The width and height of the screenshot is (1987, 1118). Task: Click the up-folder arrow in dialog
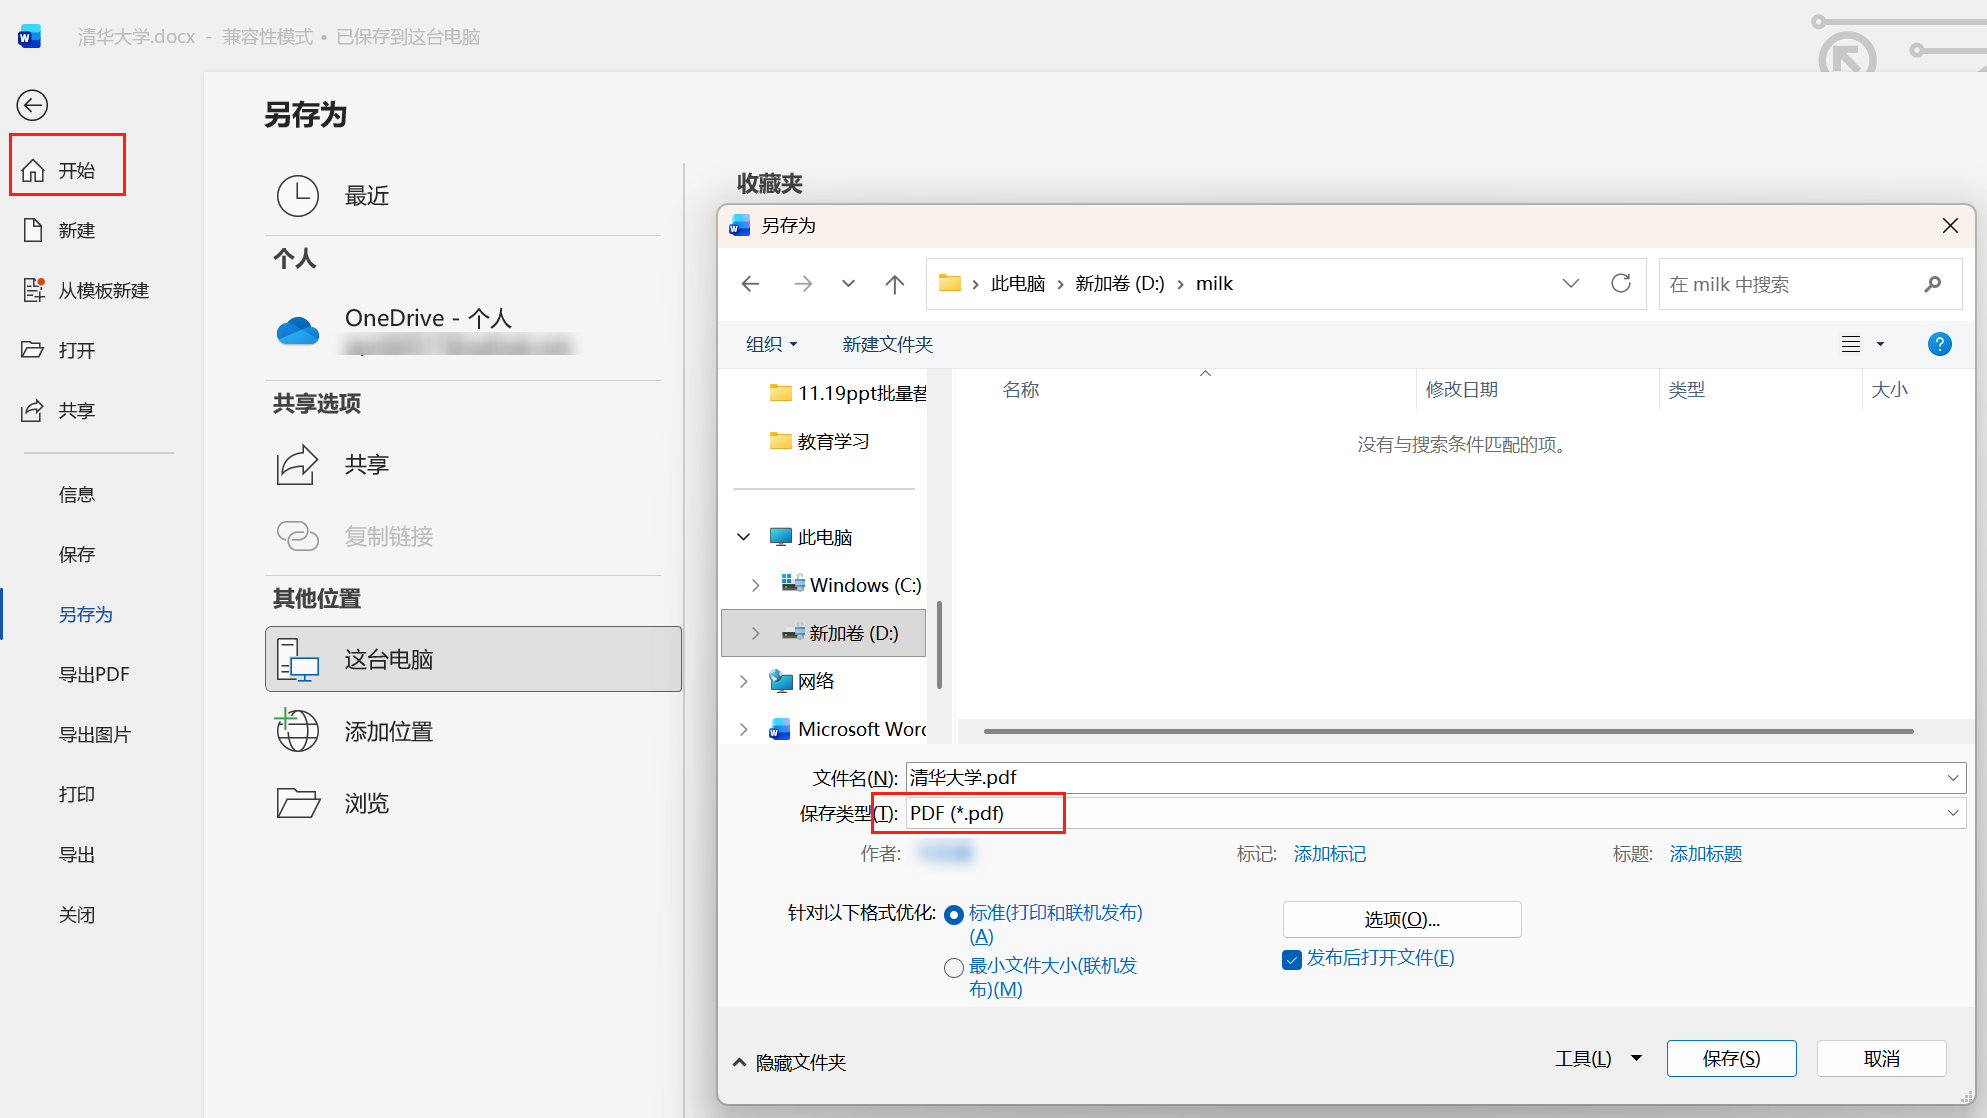click(x=894, y=284)
